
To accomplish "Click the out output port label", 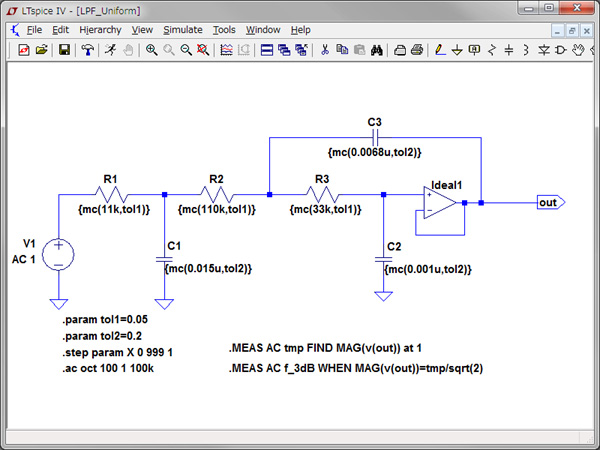I will coord(549,203).
